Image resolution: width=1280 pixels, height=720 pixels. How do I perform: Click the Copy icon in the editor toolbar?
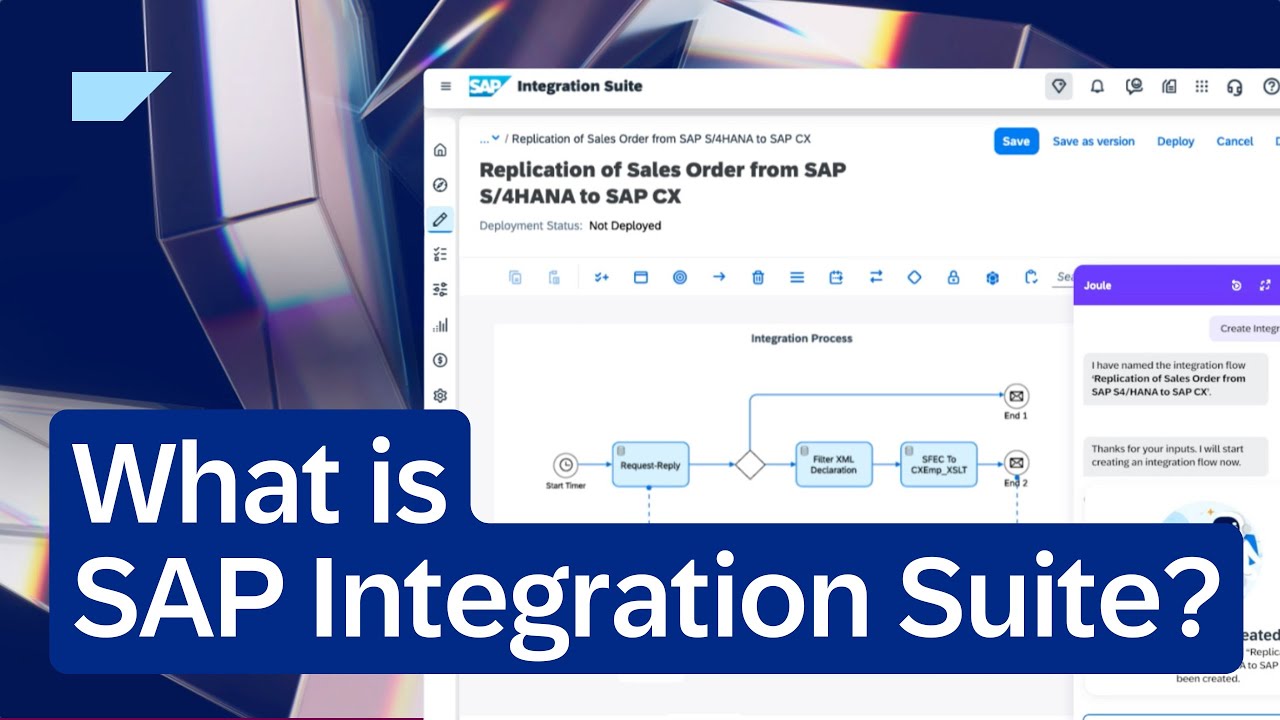pyautogui.click(x=515, y=277)
